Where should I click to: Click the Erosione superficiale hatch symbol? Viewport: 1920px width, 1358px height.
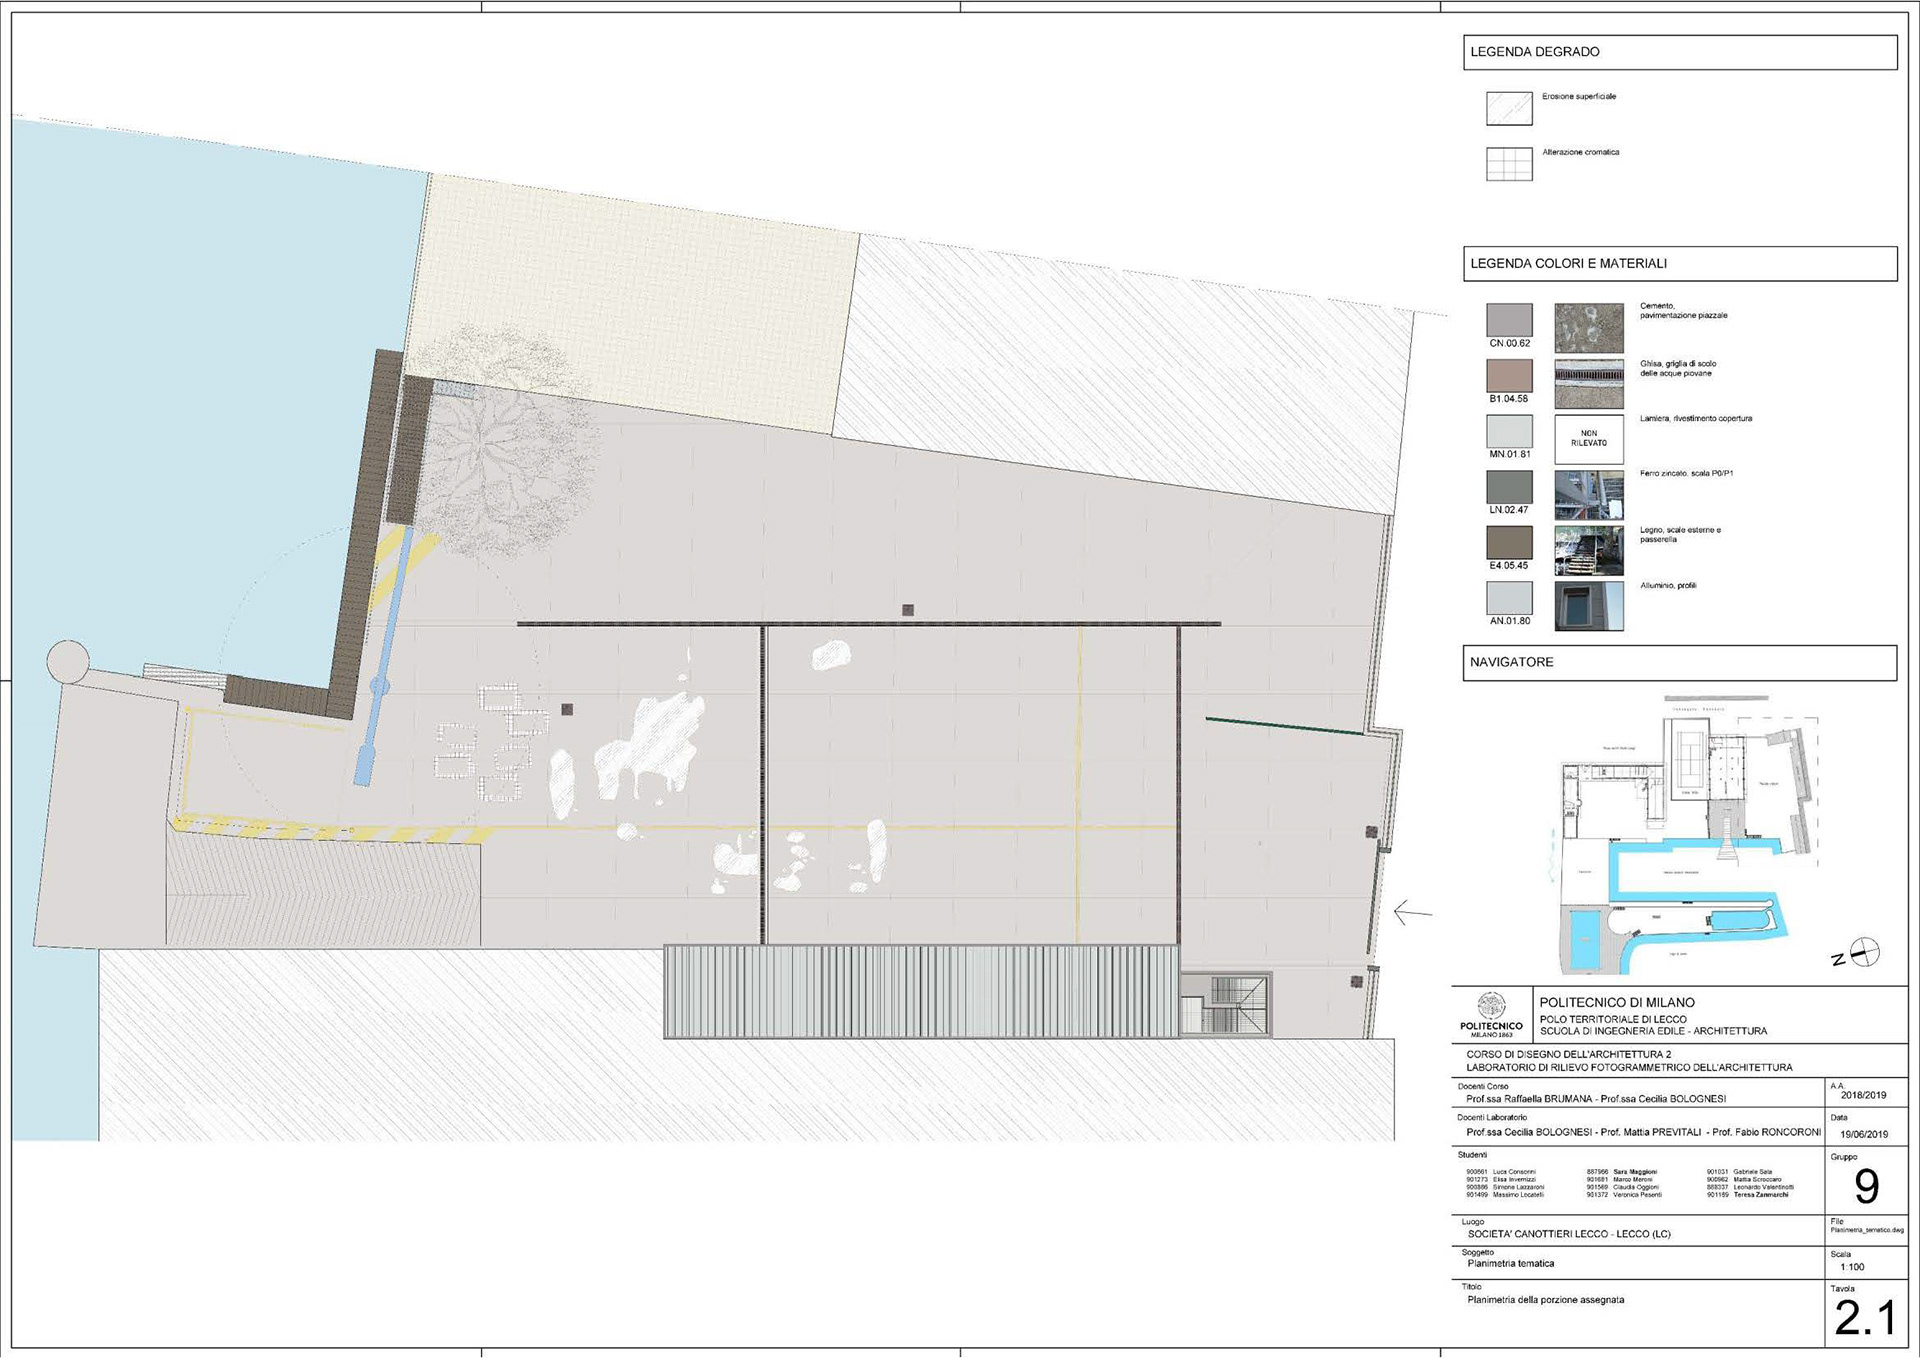1509,108
